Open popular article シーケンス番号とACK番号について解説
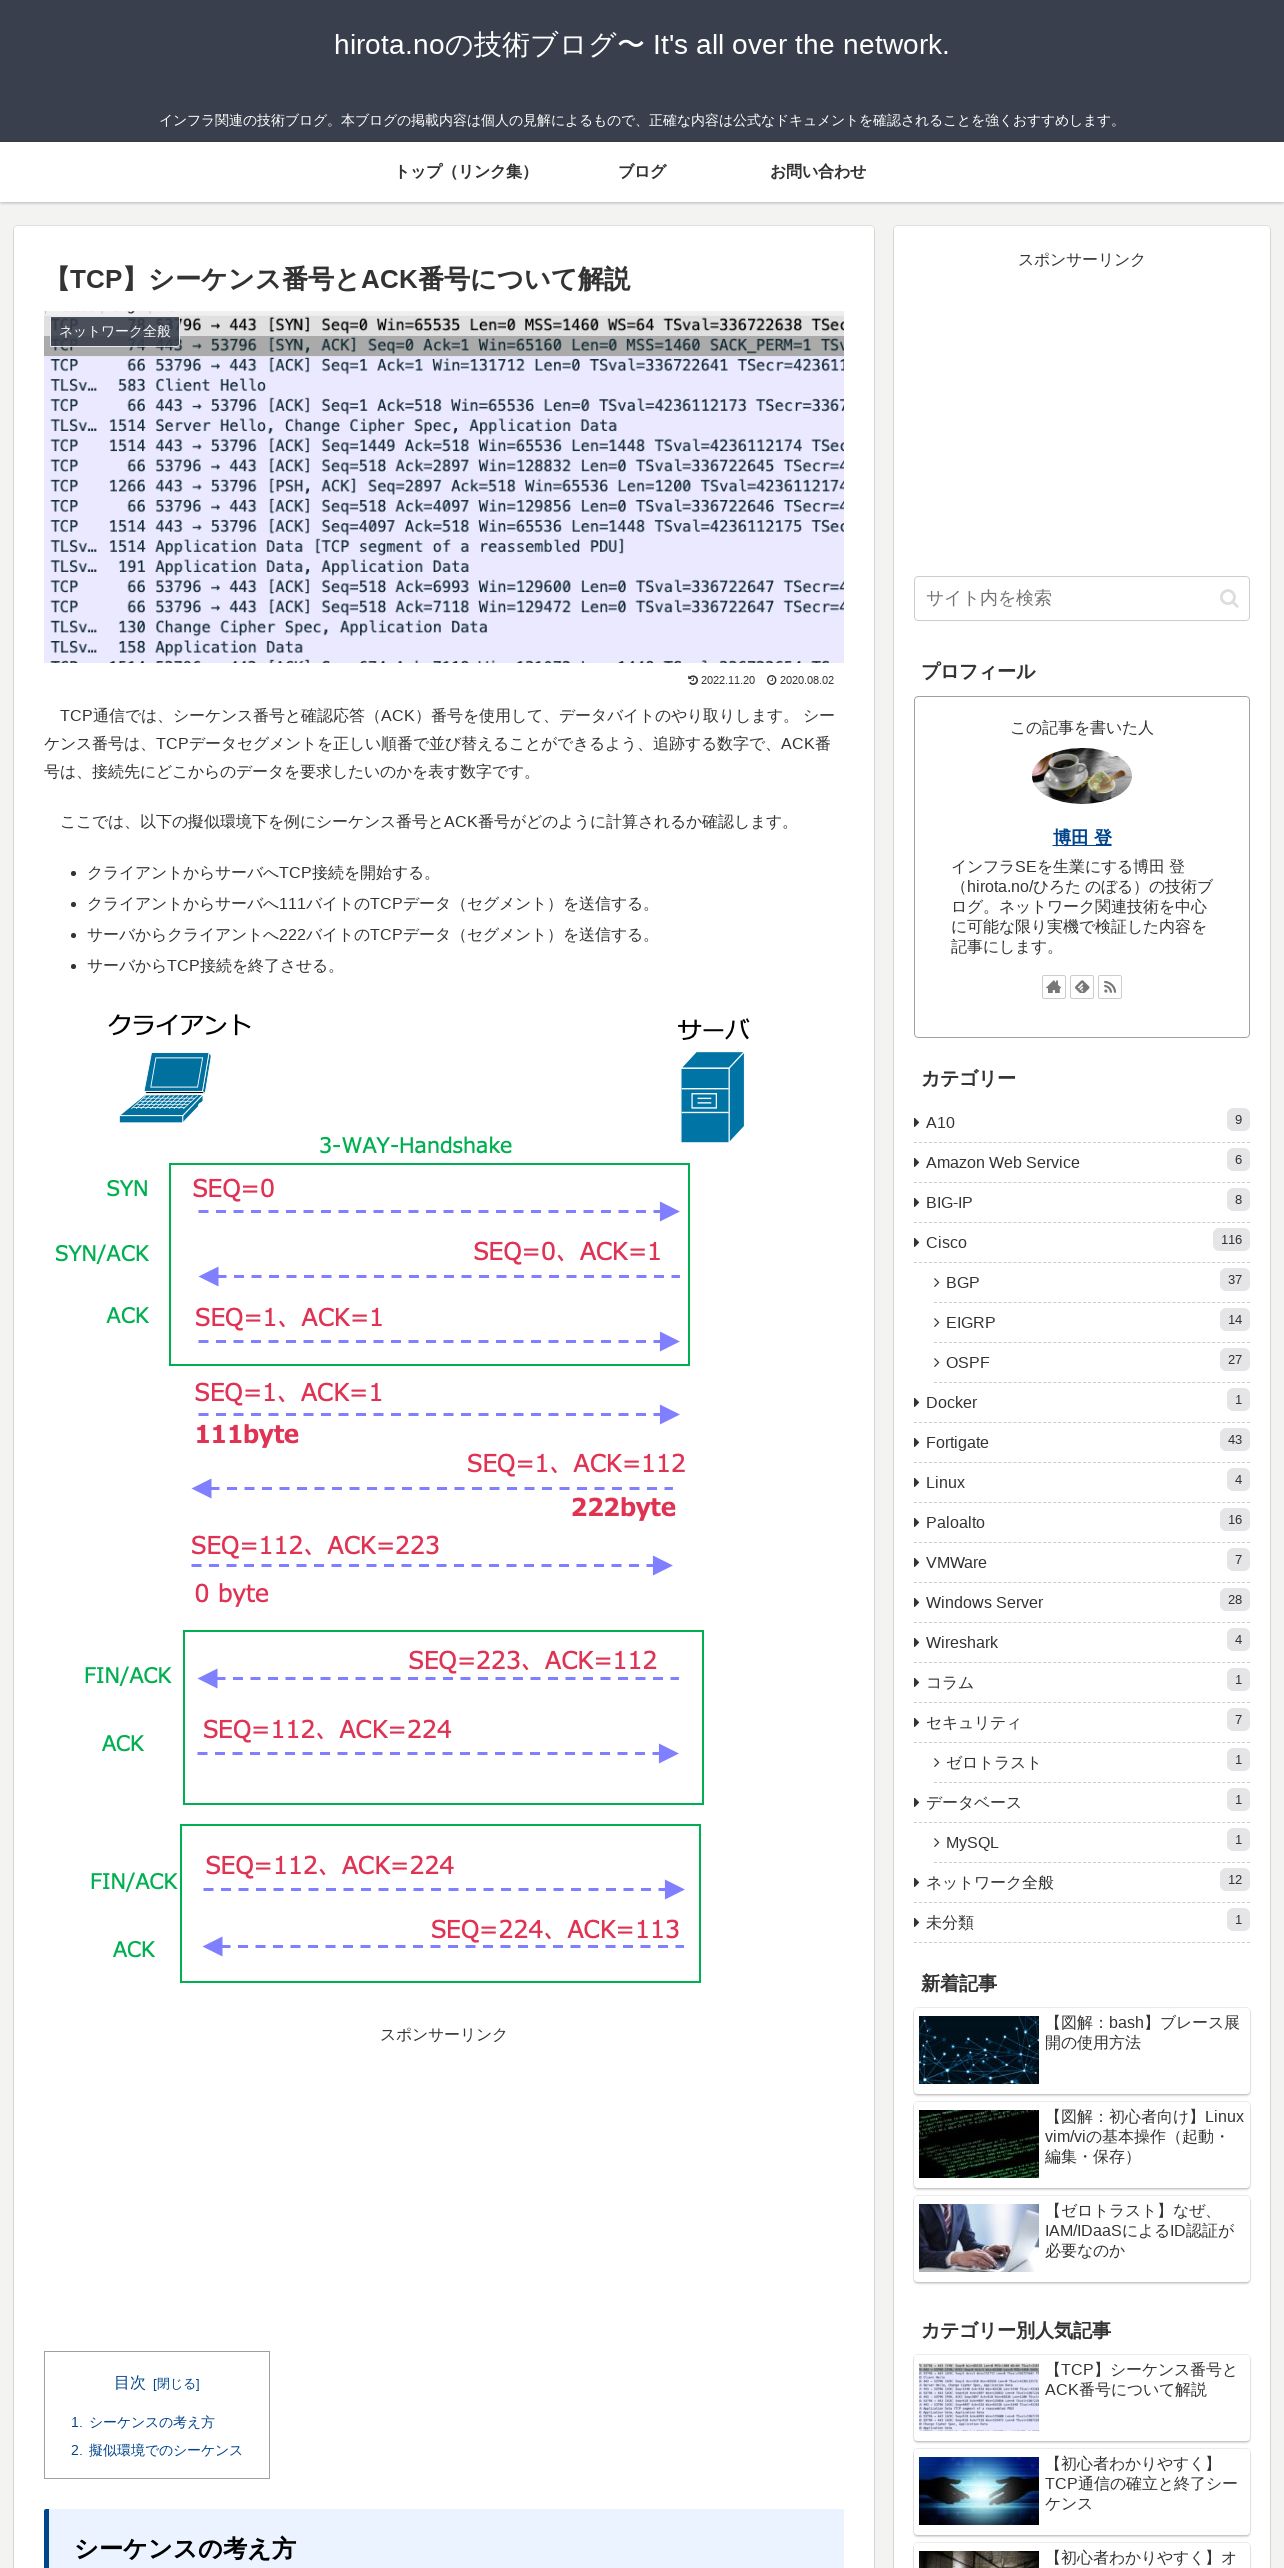 click(1141, 2379)
